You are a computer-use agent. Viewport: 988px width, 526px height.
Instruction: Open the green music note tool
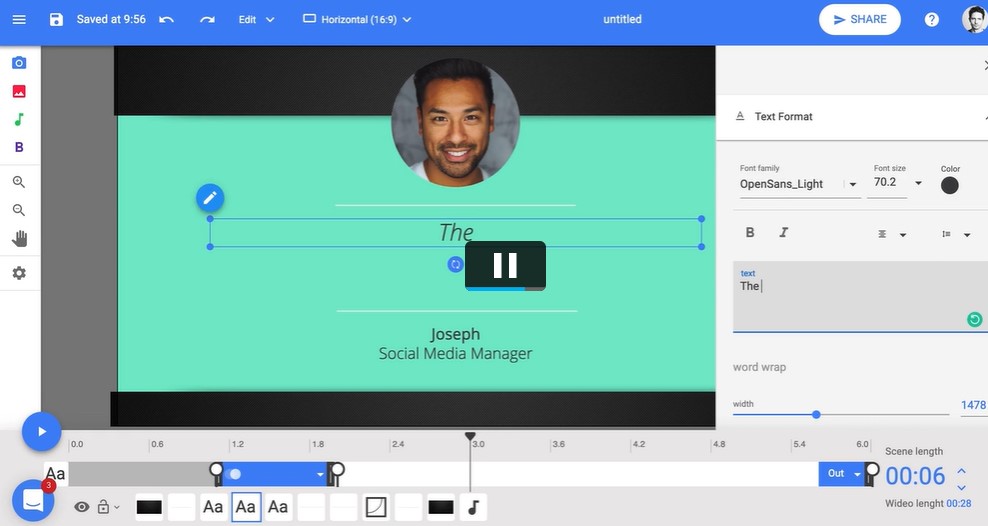(19, 119)
